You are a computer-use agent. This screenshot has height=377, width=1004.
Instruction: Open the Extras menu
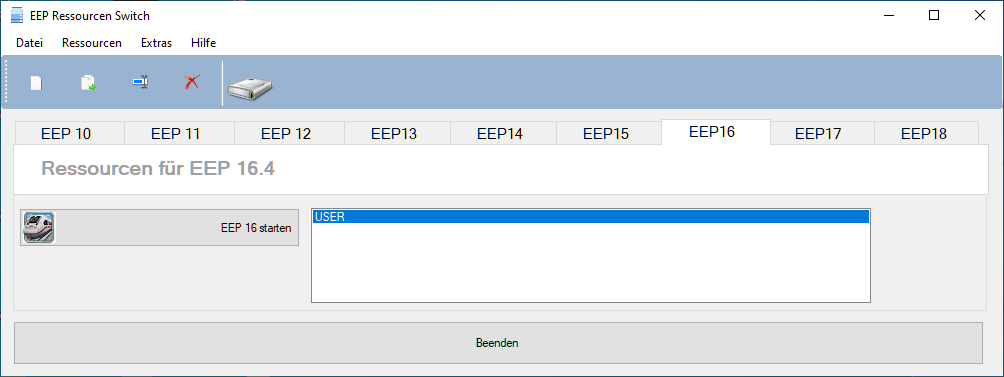(x=156, y=43)
